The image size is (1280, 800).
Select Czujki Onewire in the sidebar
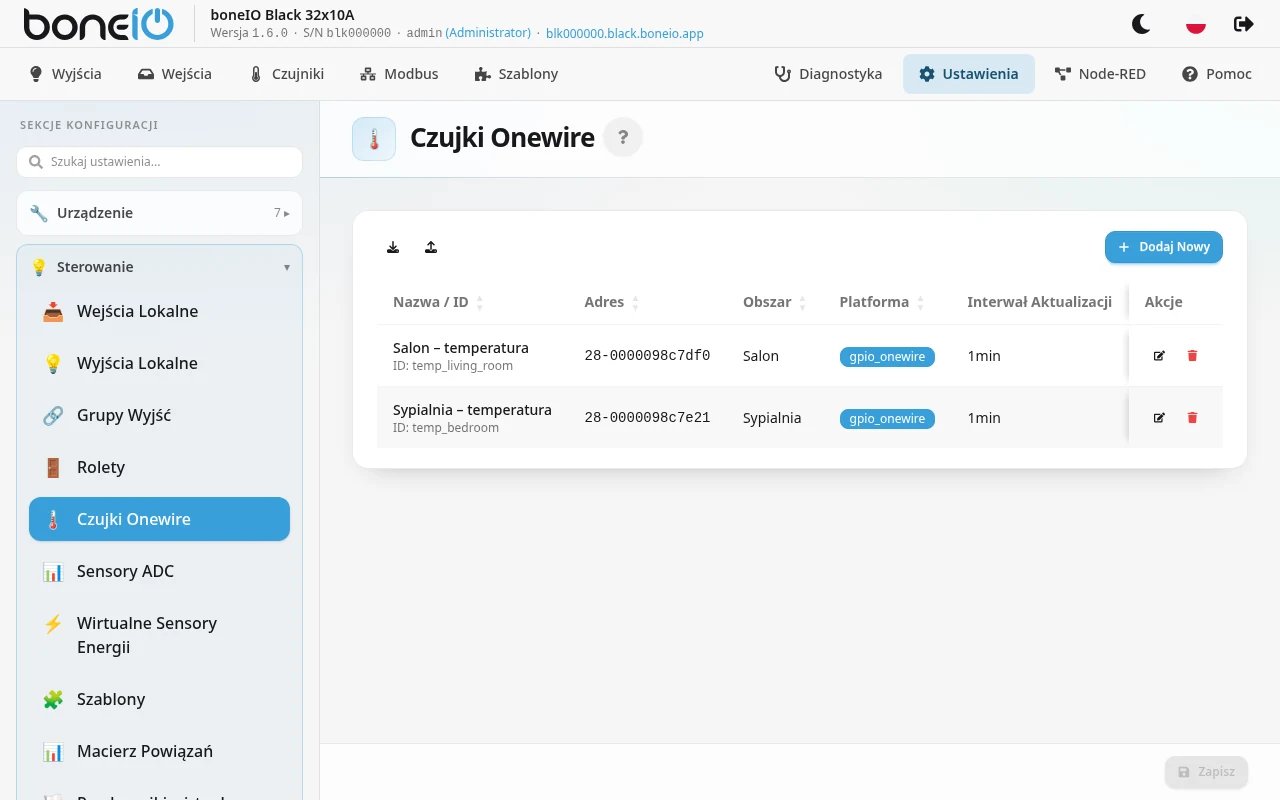pos(159,519)
